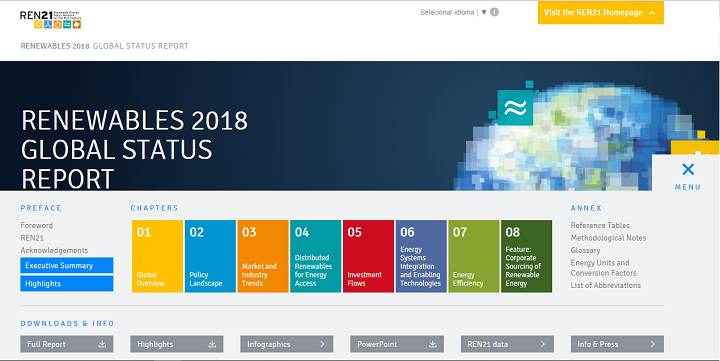Image resolution: width=720 pixels, height=361 pixels.
Task: Open chapter 03 Market and Industry Trends
Action: [x=263, y=256]
